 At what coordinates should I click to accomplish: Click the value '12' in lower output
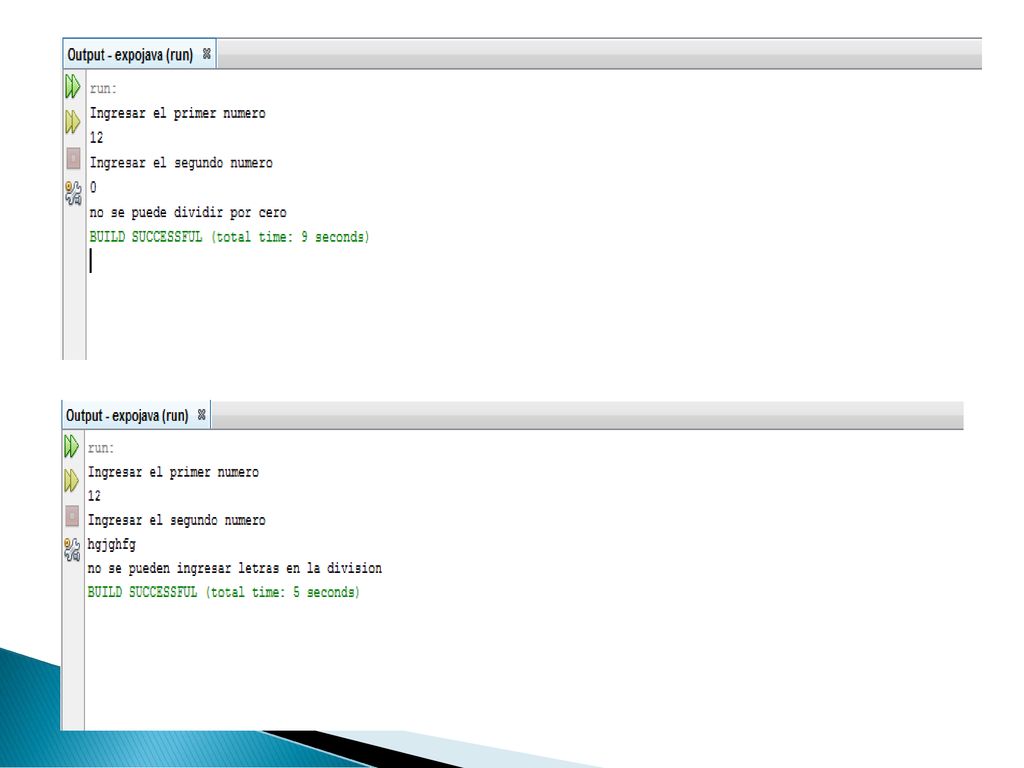coord(95,496)
